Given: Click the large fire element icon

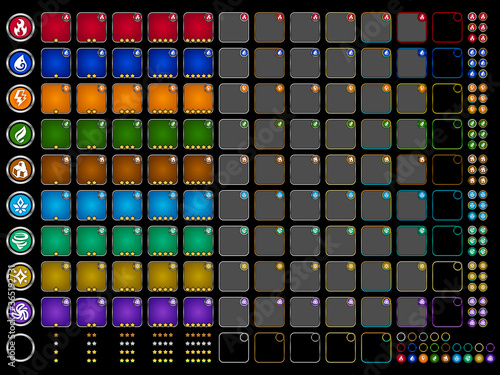Looking at the screenshot, I should pyautogui.click(x=20, y=27).
